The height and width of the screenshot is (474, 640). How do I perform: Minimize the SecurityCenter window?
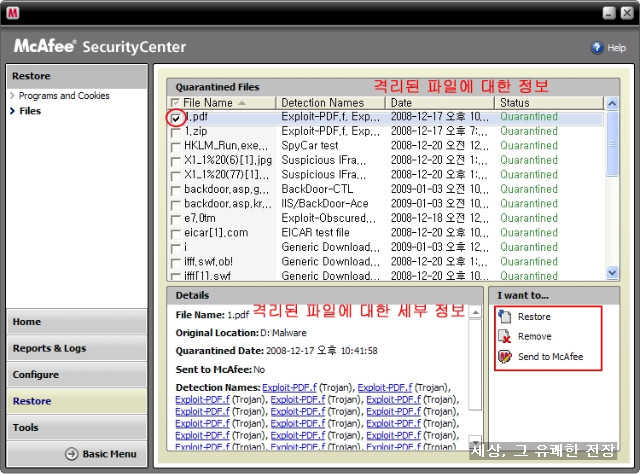coord(609,13)
